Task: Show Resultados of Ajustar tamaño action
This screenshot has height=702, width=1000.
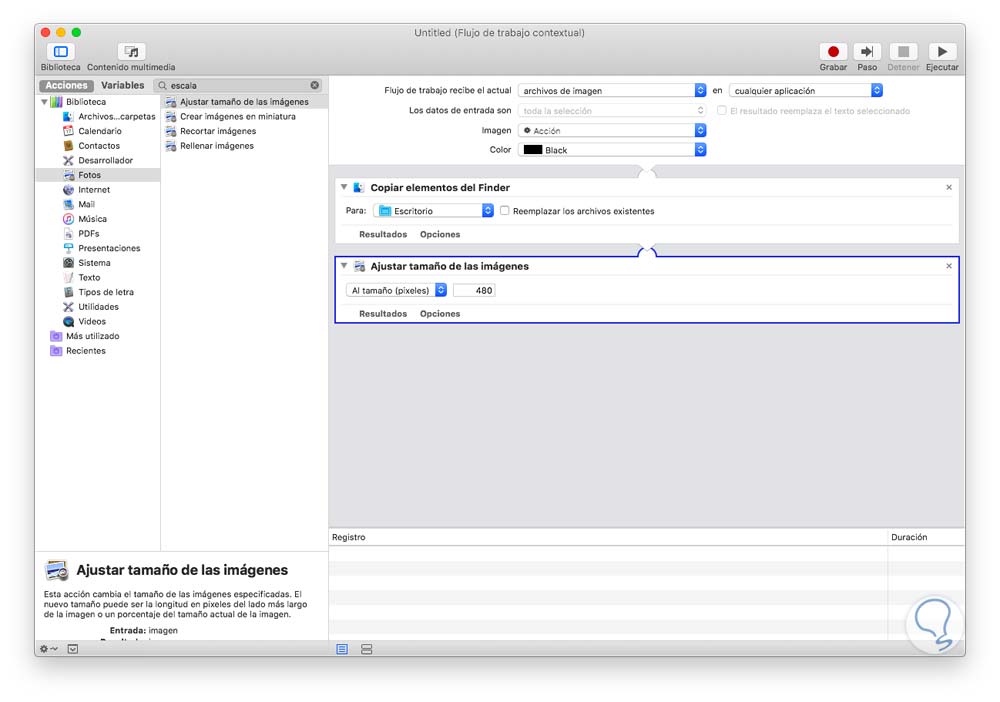Action: coord(383,314)
